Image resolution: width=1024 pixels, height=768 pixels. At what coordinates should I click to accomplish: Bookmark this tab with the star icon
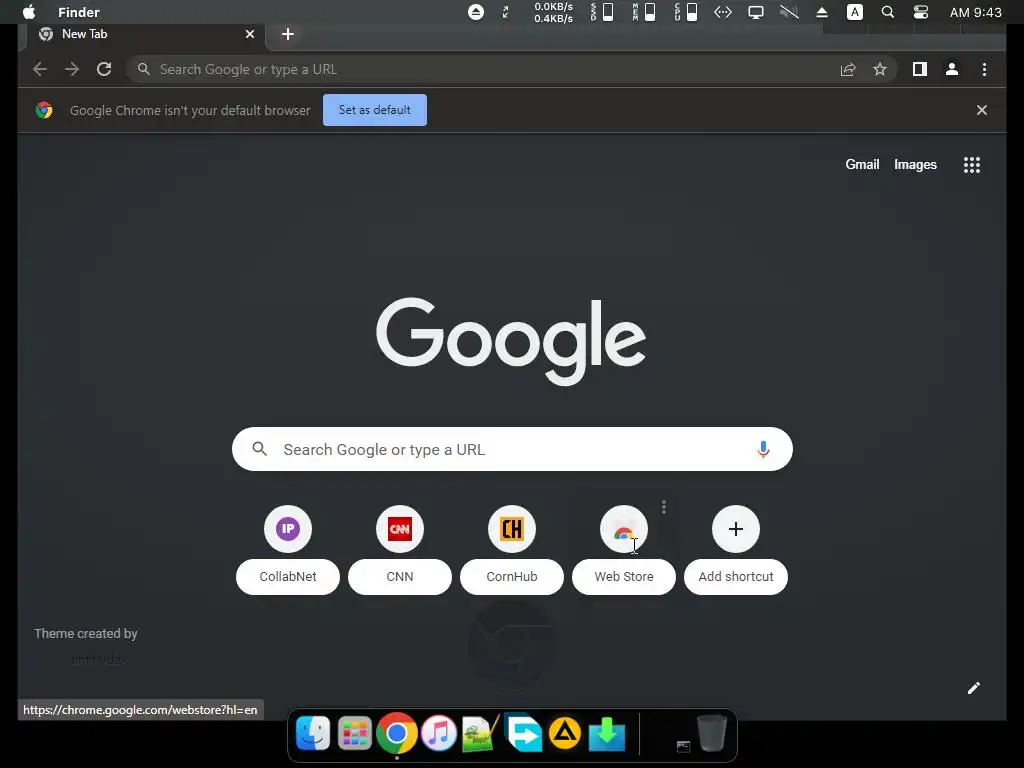pos(880,69)
